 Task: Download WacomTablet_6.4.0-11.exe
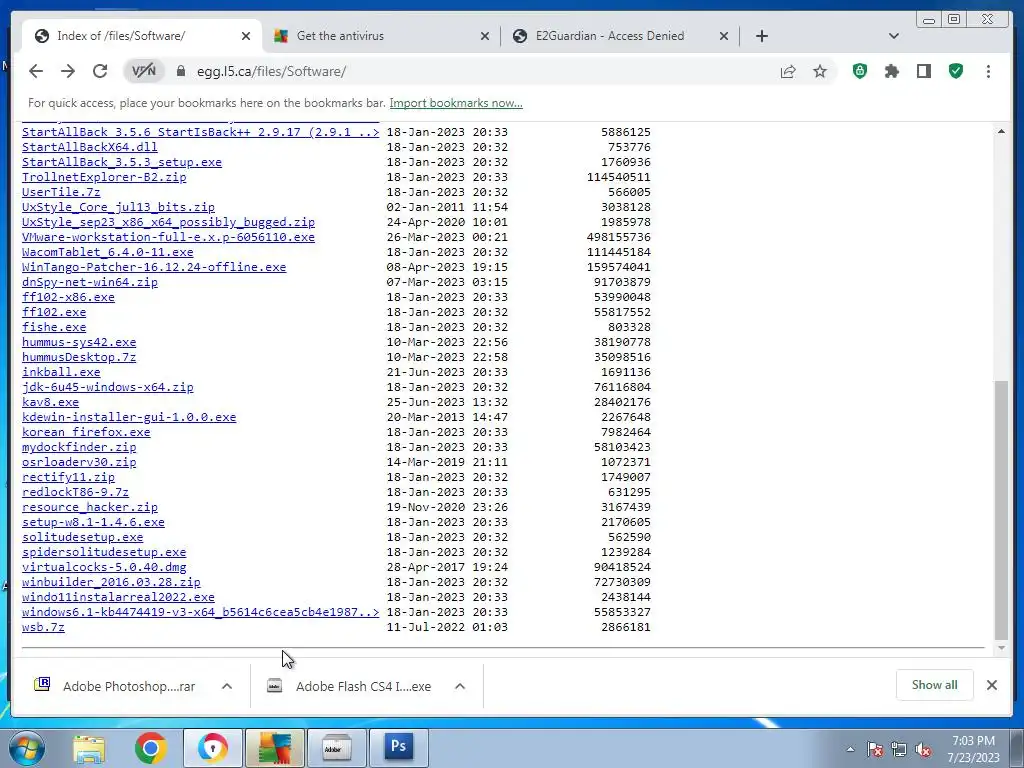point(108,252)
